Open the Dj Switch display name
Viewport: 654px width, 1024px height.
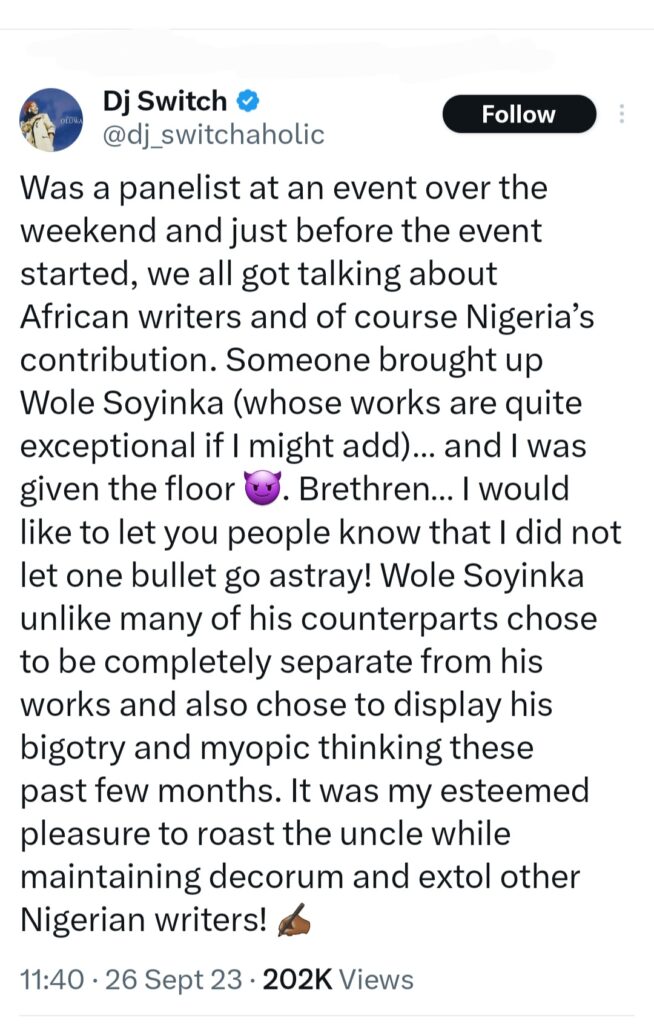click(165, 101)
